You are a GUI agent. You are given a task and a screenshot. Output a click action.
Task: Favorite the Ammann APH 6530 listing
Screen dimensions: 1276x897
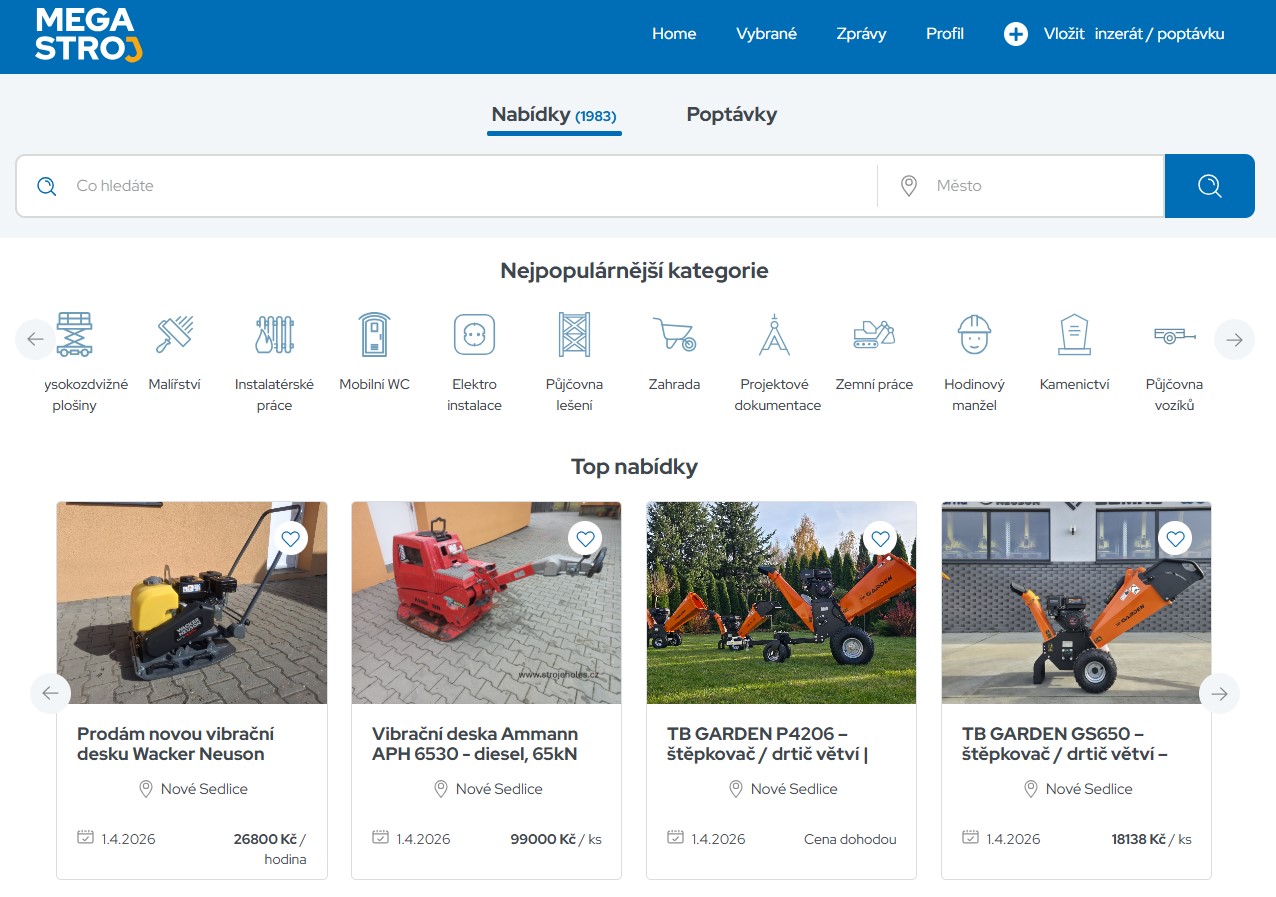pyautogui.click(x=586, y=539)
